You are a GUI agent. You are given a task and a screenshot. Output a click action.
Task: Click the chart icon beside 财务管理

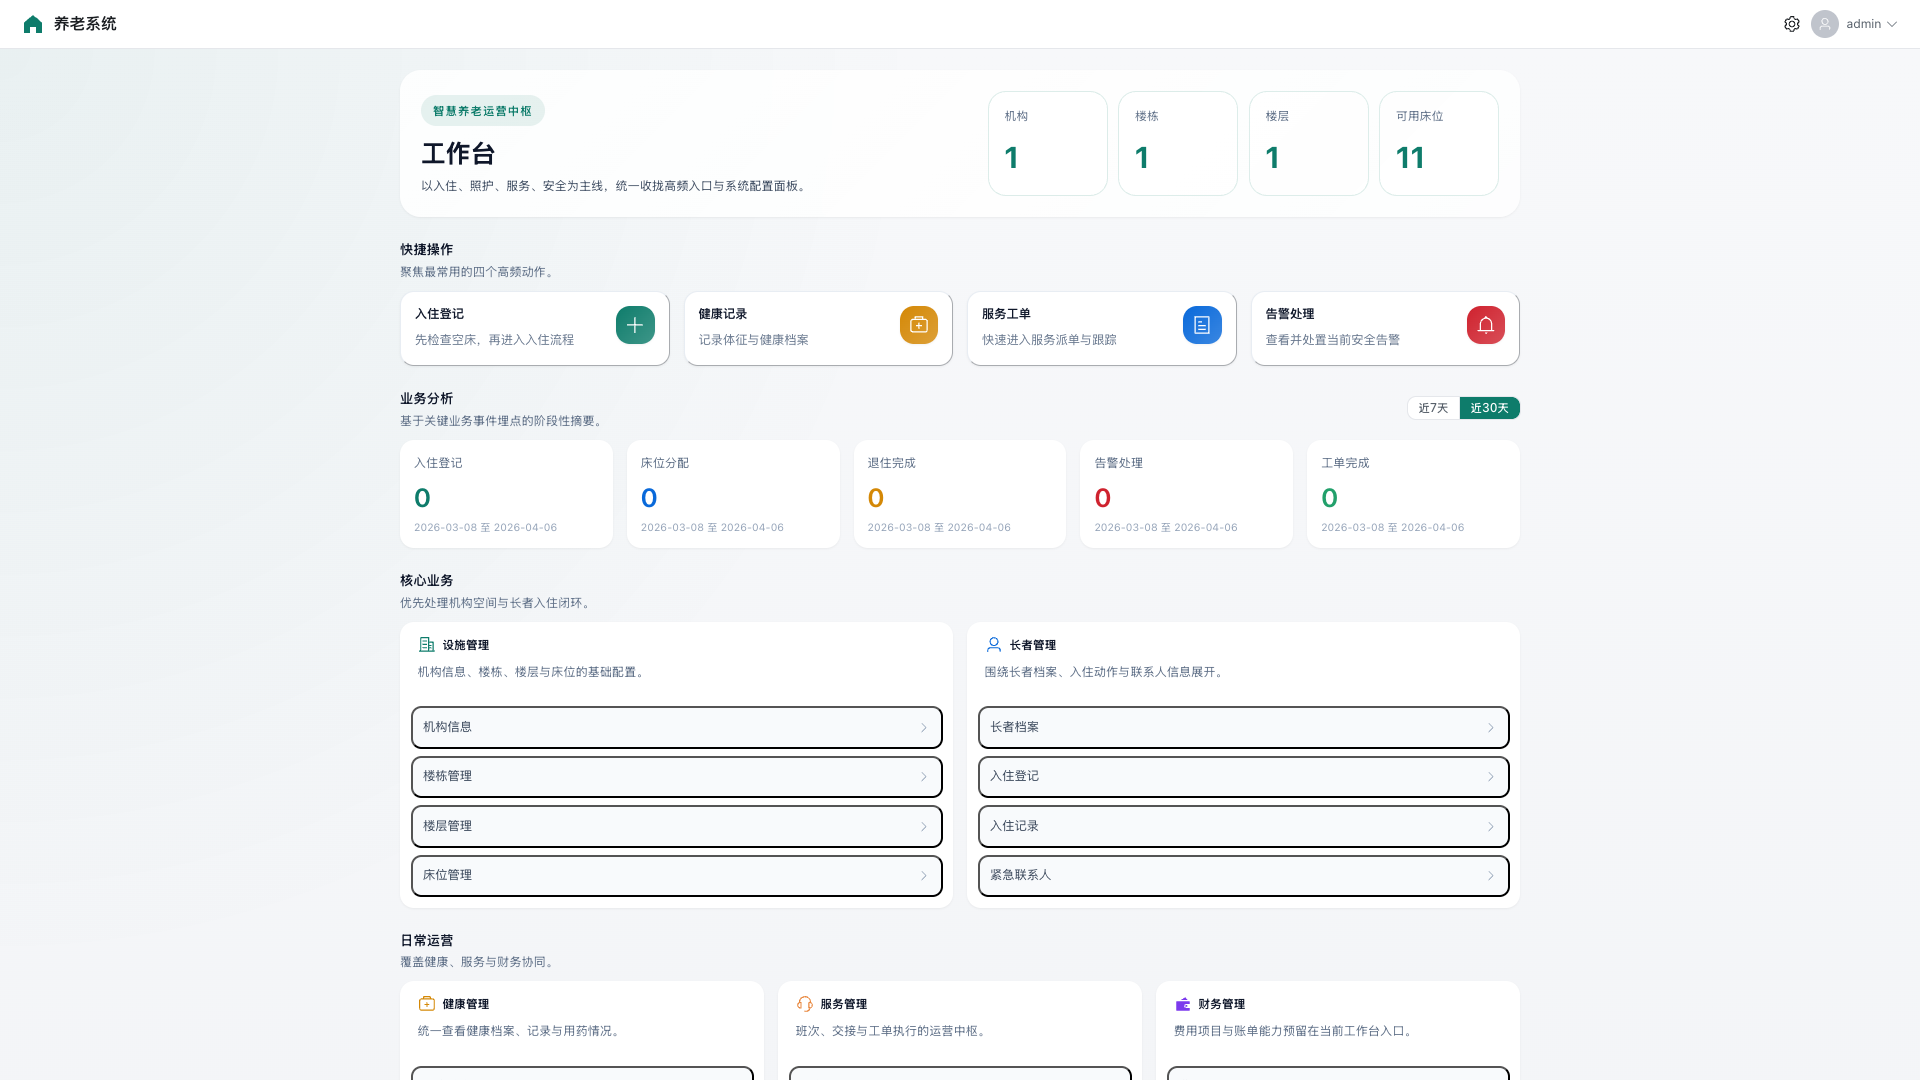[1182, 1004]
